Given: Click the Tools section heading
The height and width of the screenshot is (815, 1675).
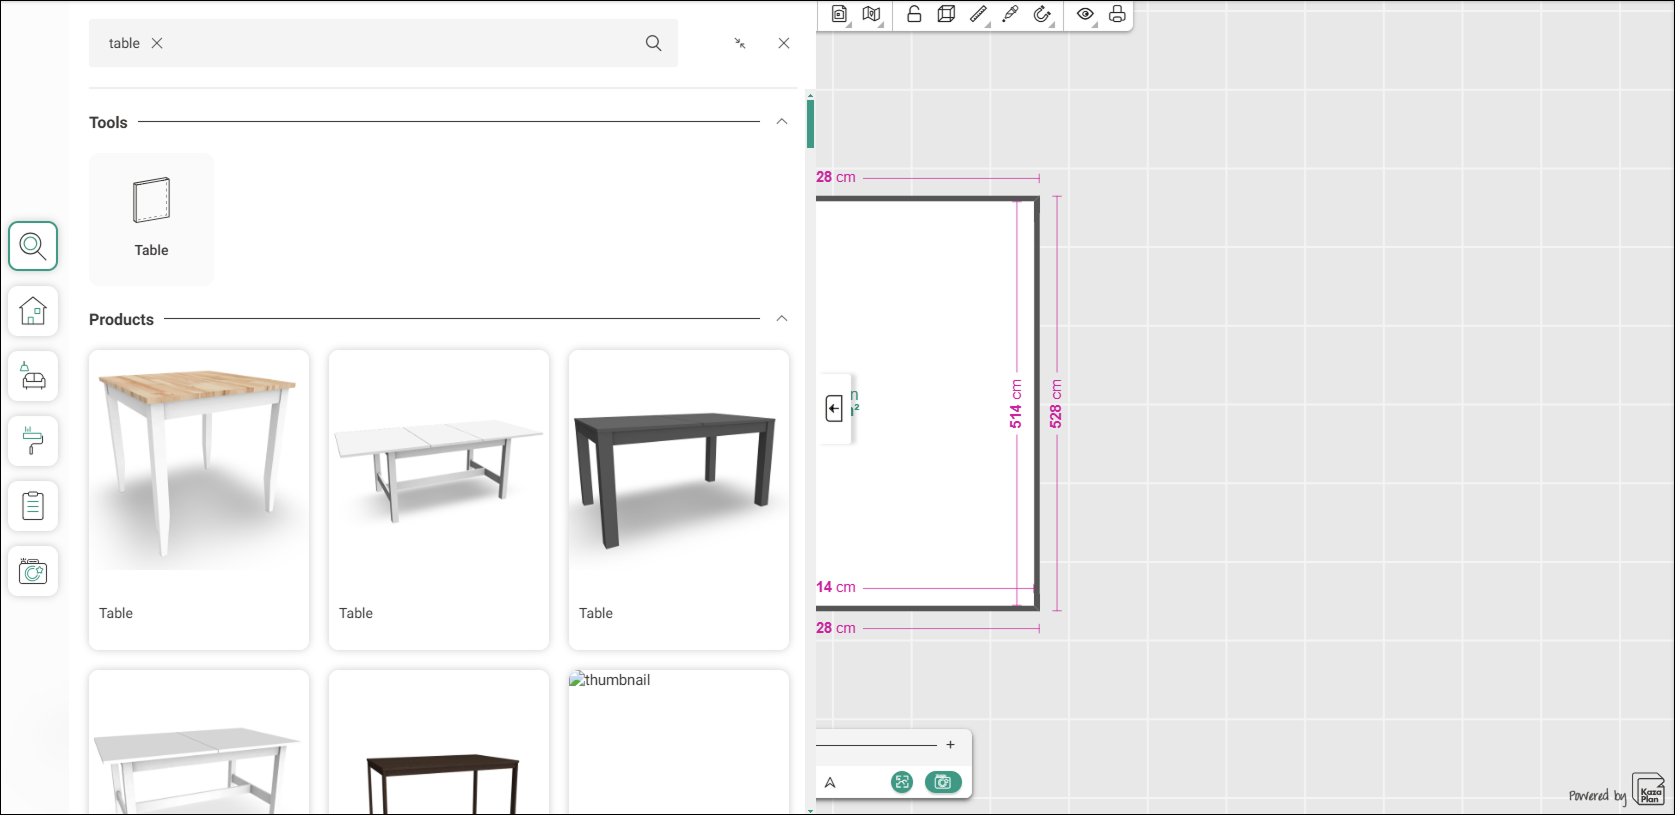Looking at the screenshot, I should pos(108,122).
